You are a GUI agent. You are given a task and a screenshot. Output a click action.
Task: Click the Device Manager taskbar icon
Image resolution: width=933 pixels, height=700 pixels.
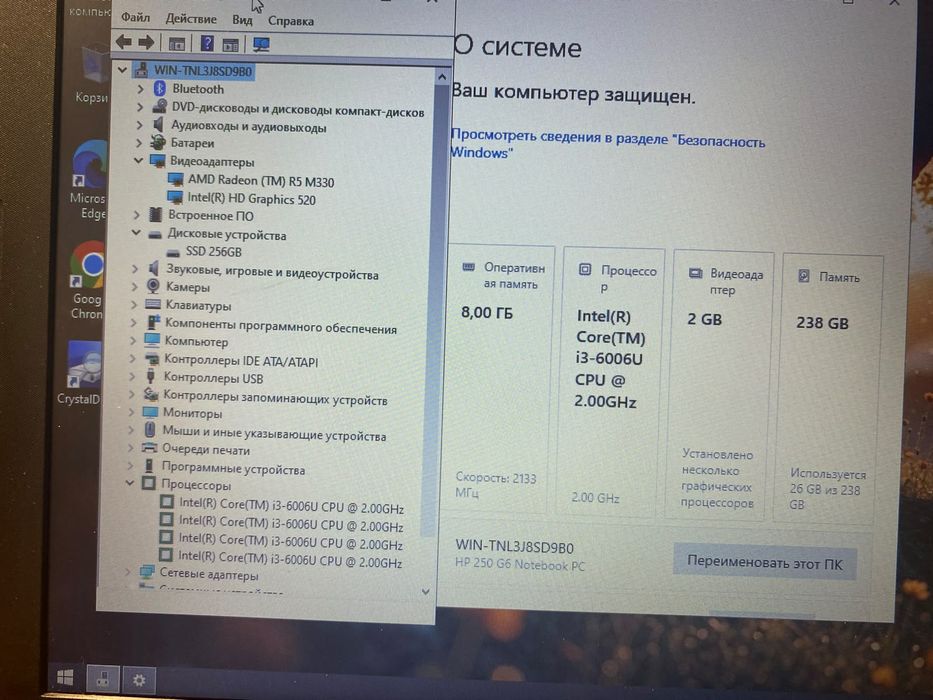click(x=102, y=678)
